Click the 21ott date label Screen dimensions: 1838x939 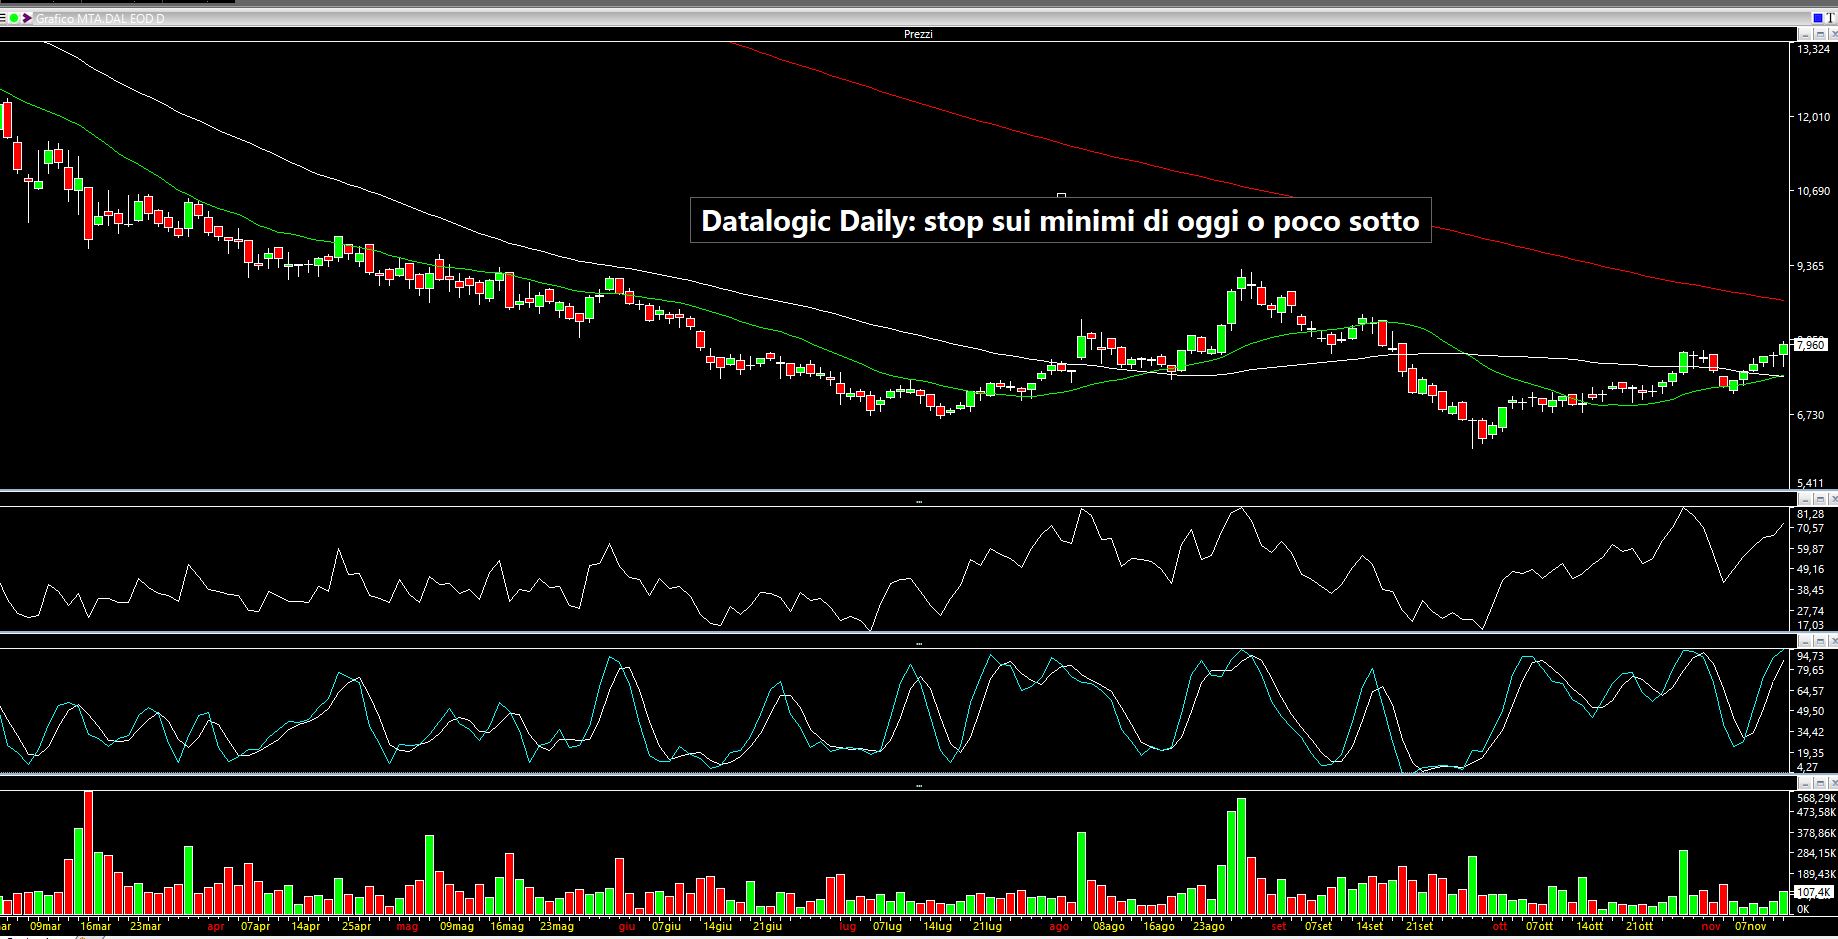pos(1639,926)
